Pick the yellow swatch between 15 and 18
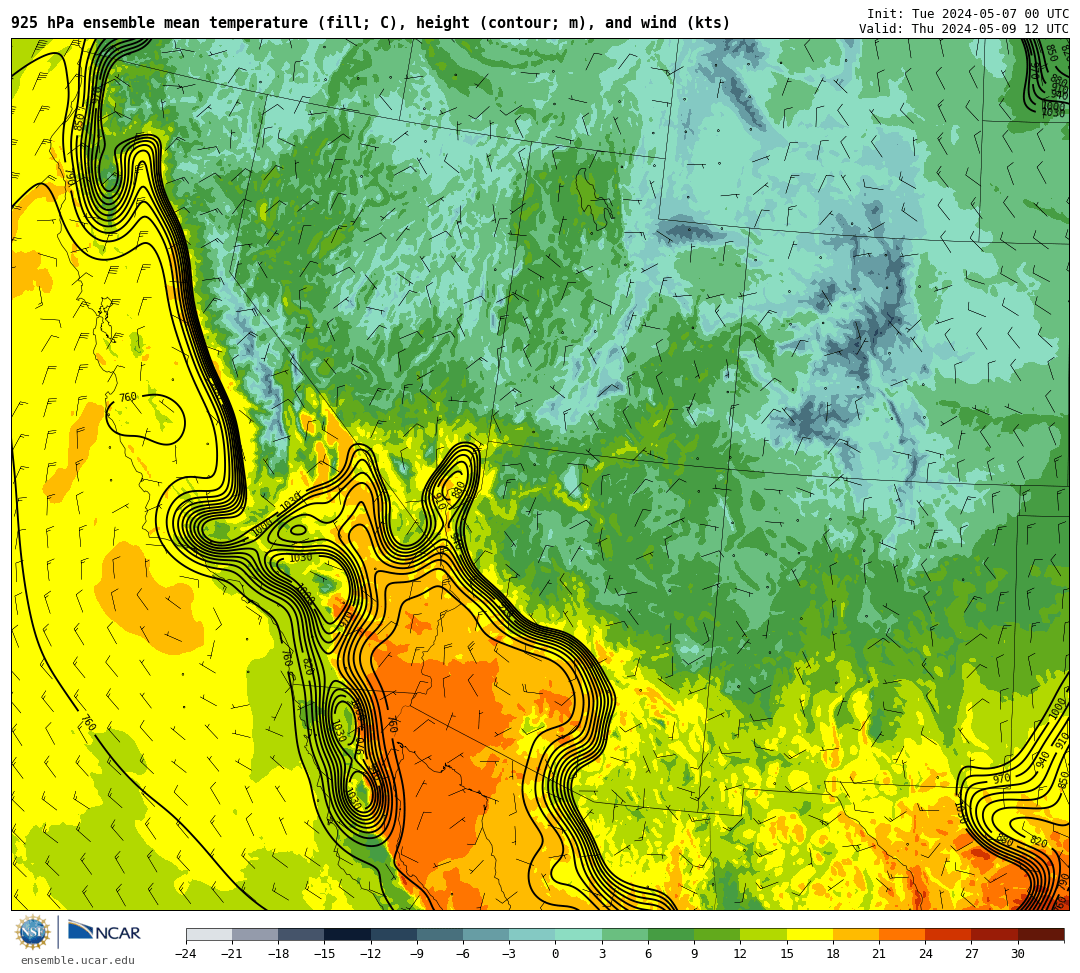Image resolution: width=1080 pixels, height=973 pixels. click(x=809, y=934)
